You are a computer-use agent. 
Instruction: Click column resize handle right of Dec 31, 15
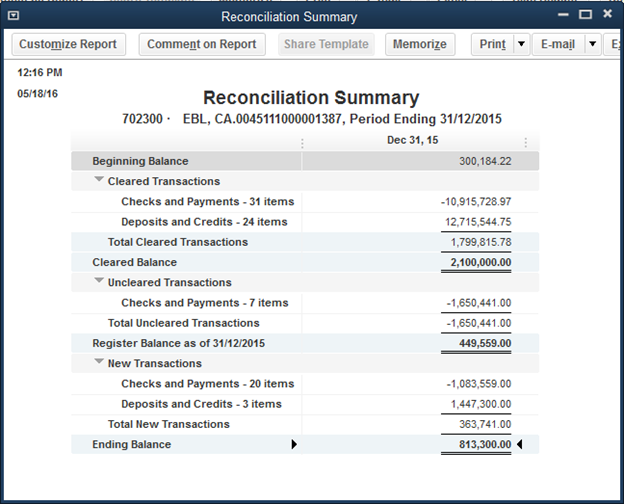click(x=525, y=142)
